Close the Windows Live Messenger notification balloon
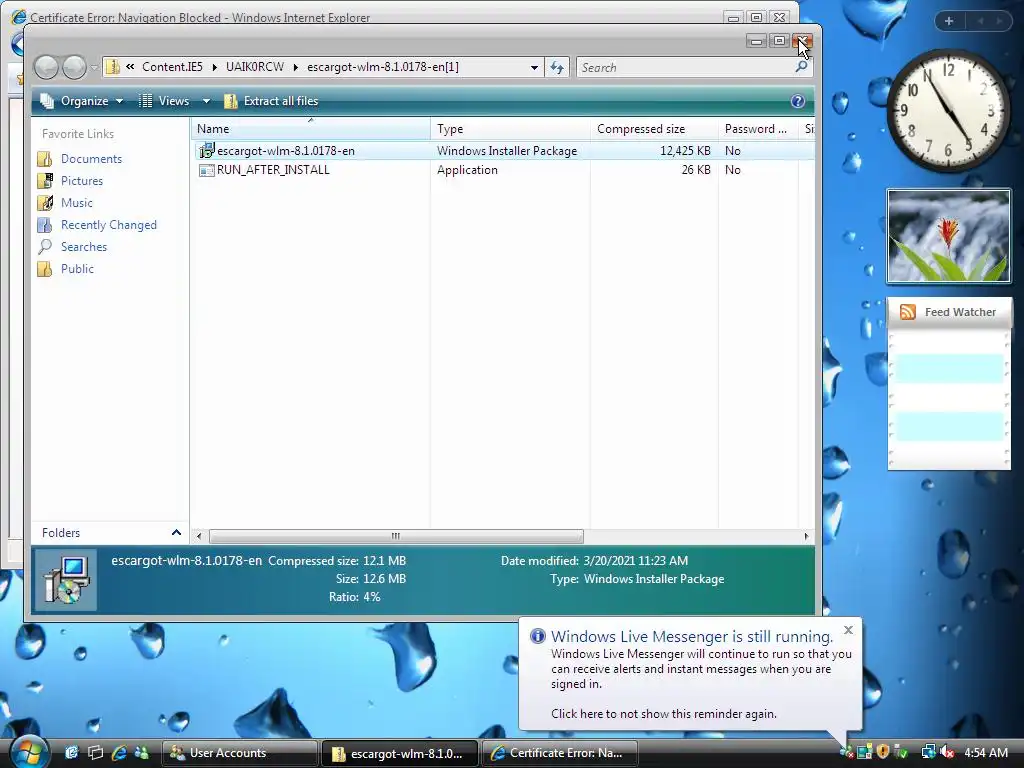 (x=848, y=630)
